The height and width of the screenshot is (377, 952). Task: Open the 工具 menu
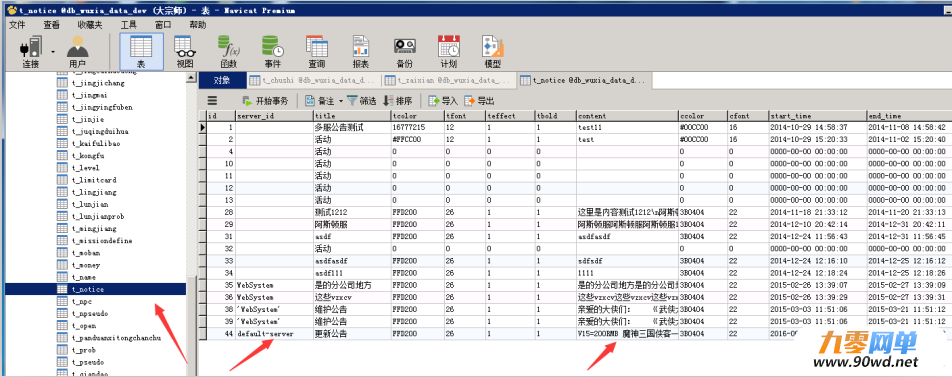(129, 25)
